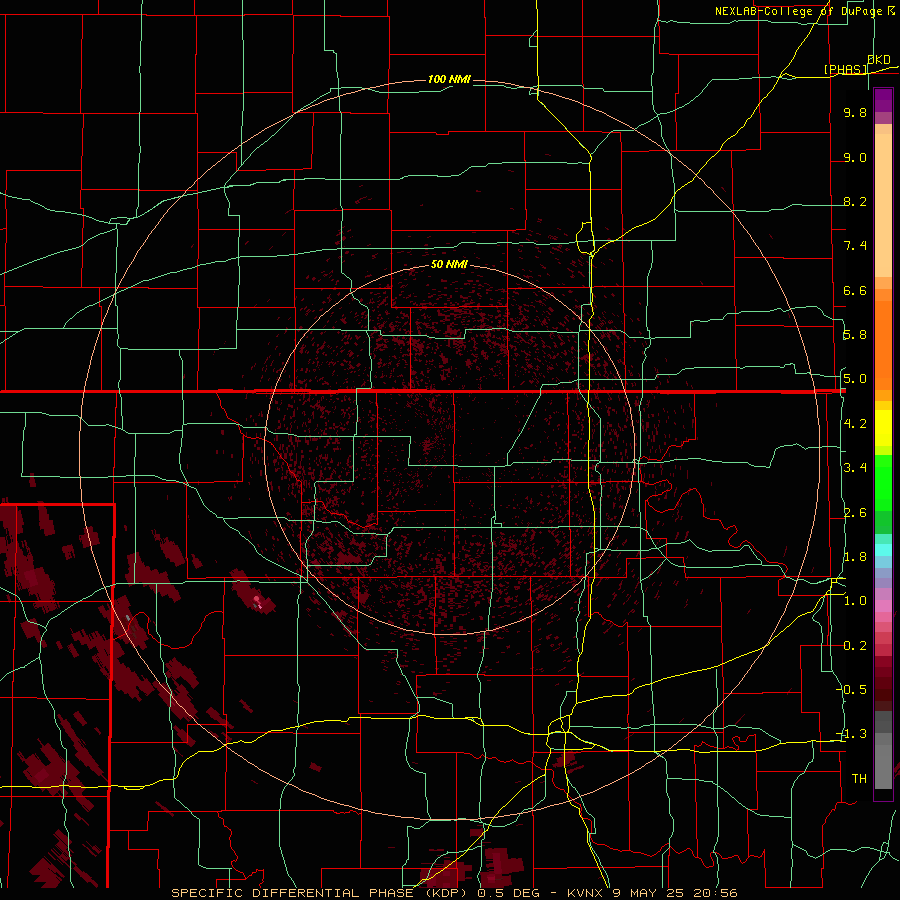900x900 pixels.
Task: Pick the yellow band on the color bar
Action: 883,428
